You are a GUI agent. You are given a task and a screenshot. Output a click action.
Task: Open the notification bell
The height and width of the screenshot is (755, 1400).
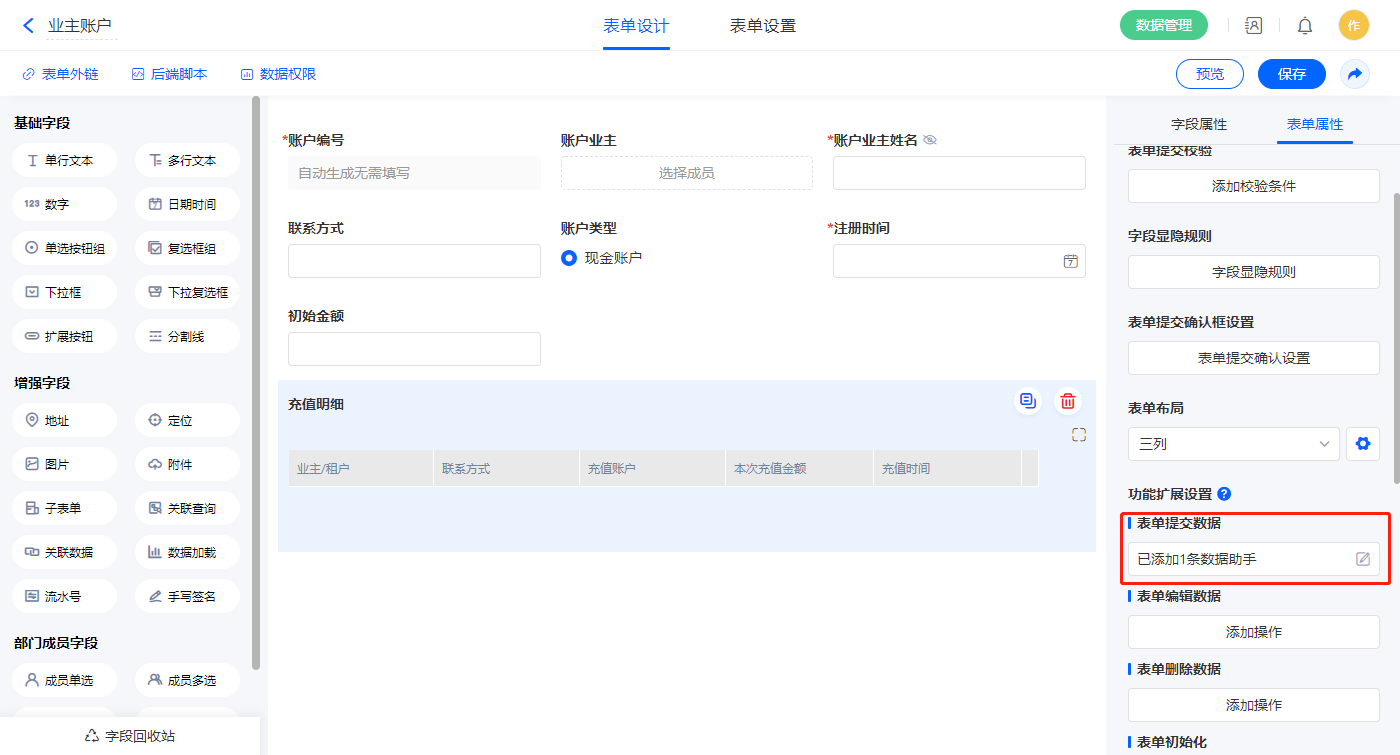pyautogui.click(x=1305, y=26)
